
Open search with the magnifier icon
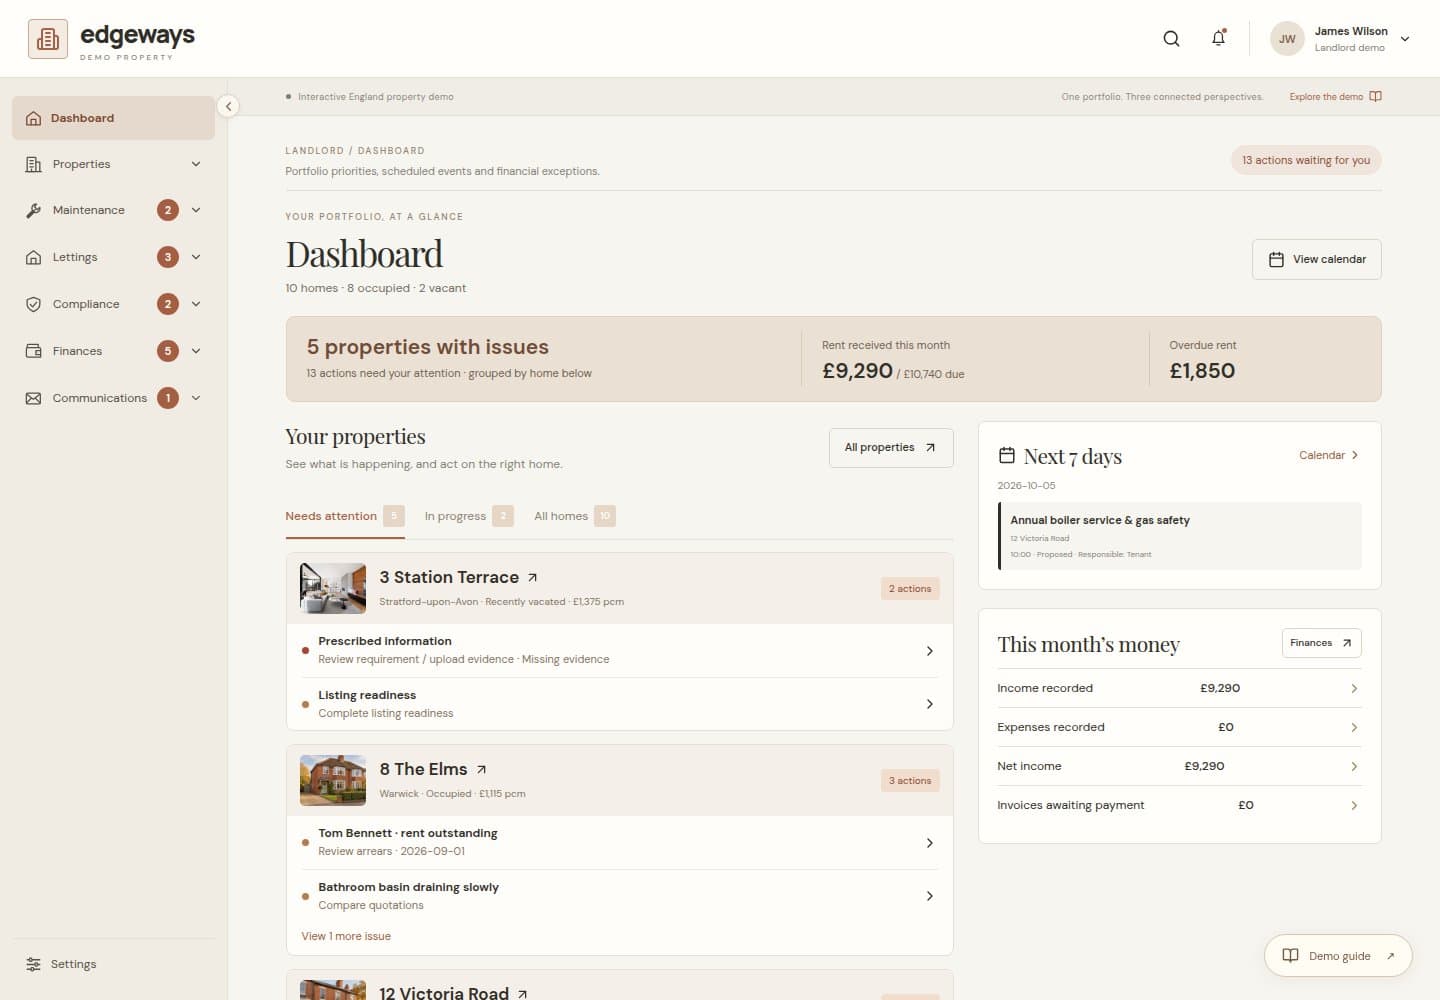pyautogui.click(x=1171, y=39)
